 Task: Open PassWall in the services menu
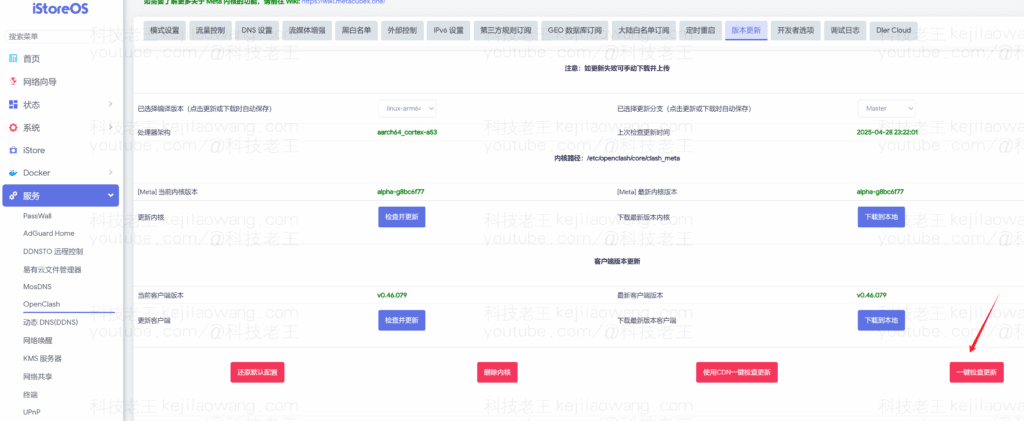pyautogui.click(x=37, y=216)
